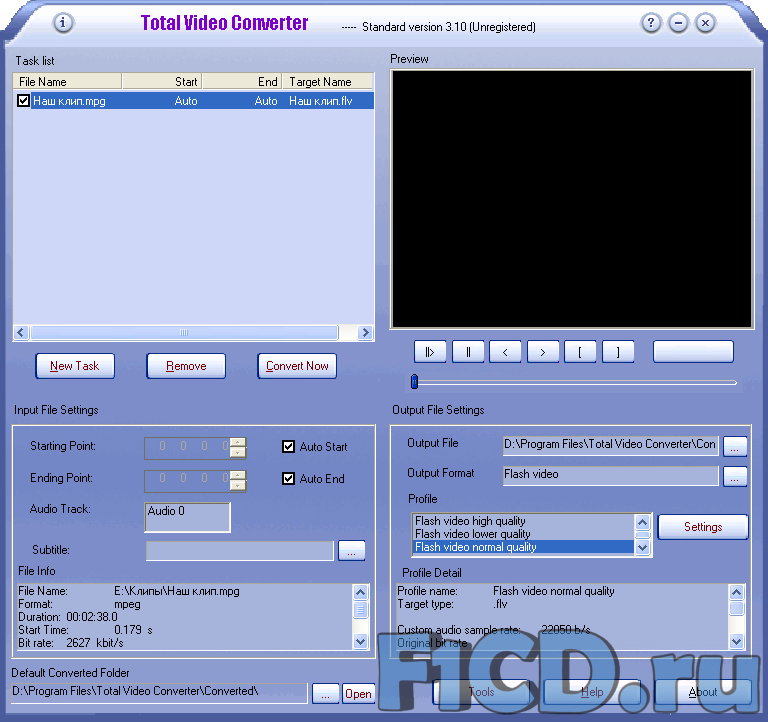Uncheck the Наш клип.mpg task checkbox
Viewport: 768px width, 722px height.
[x=23, y=100]
